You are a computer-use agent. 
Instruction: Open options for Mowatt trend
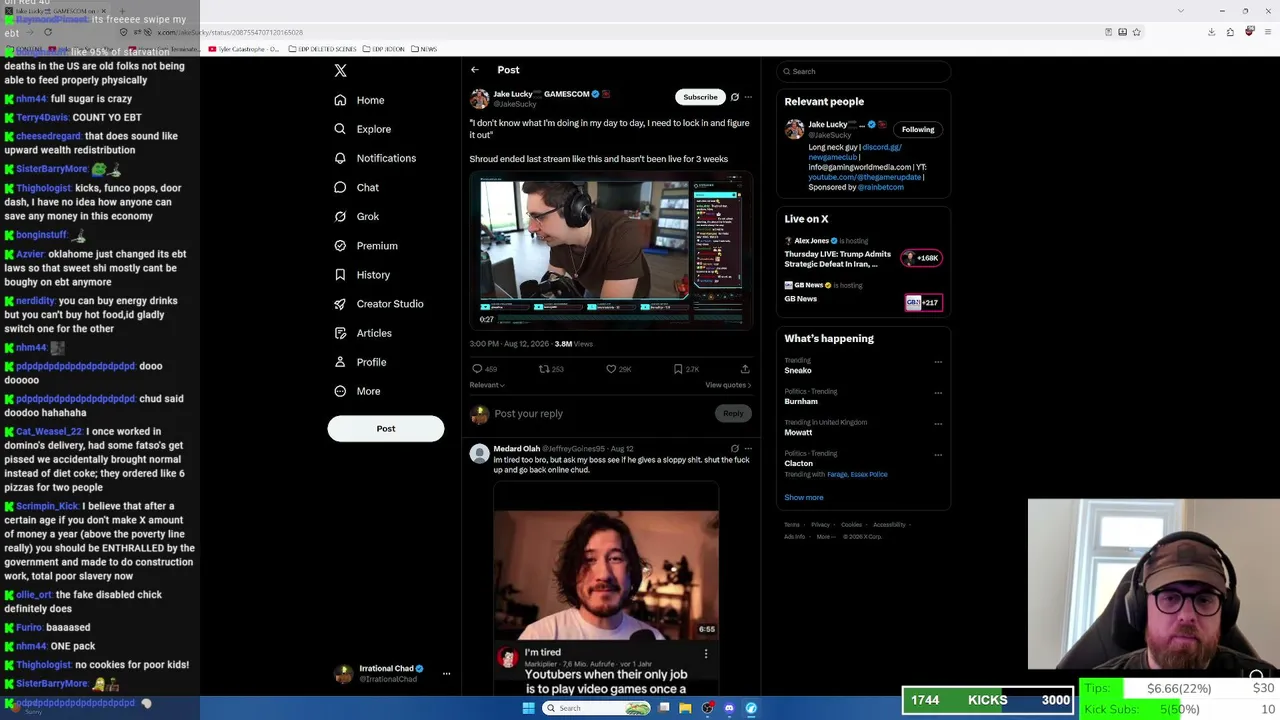coord(938,424)
